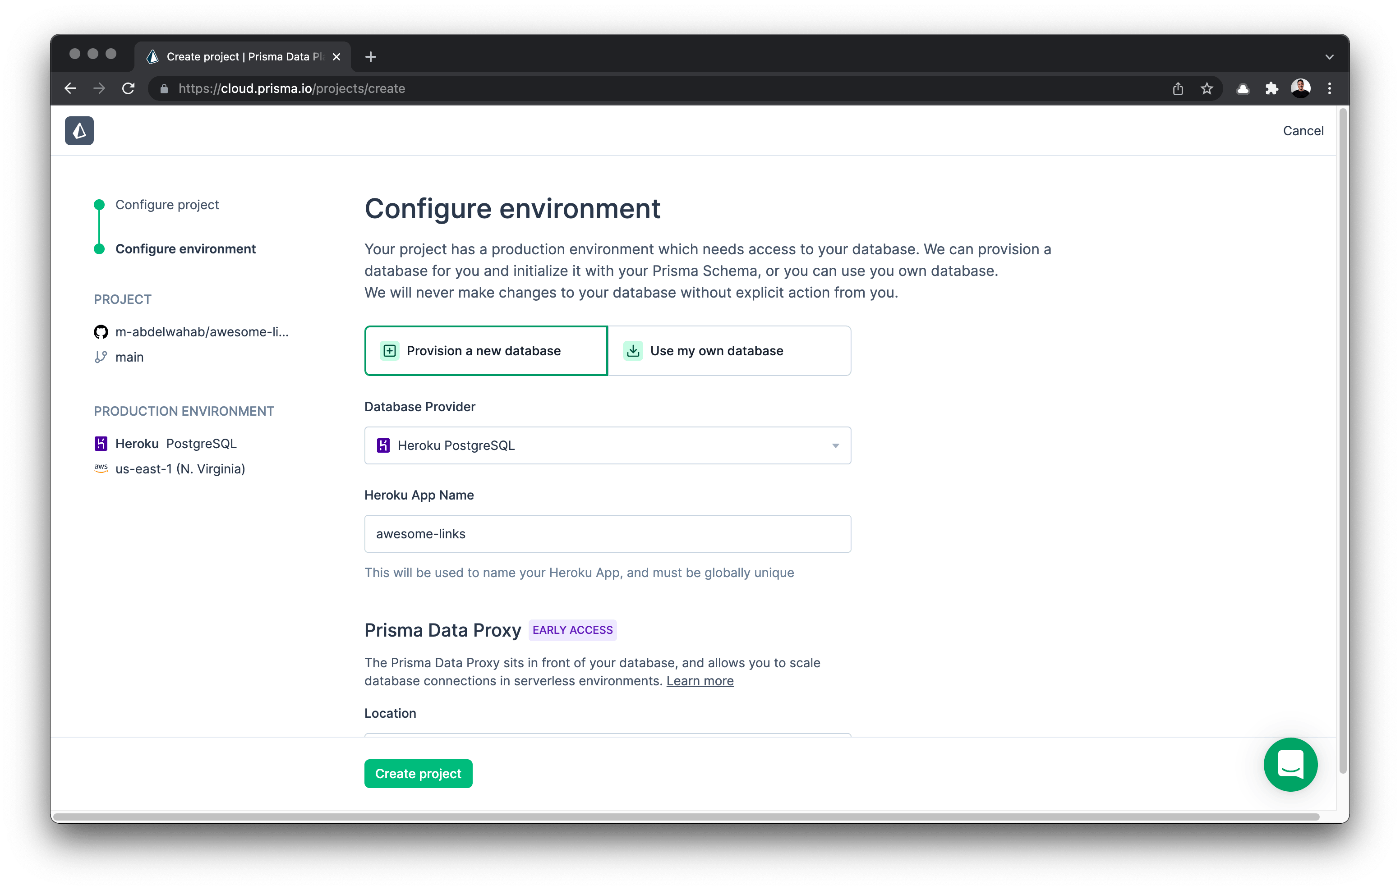Close the Create project tab
This screenshot has height=890, width=1400.
337,57
